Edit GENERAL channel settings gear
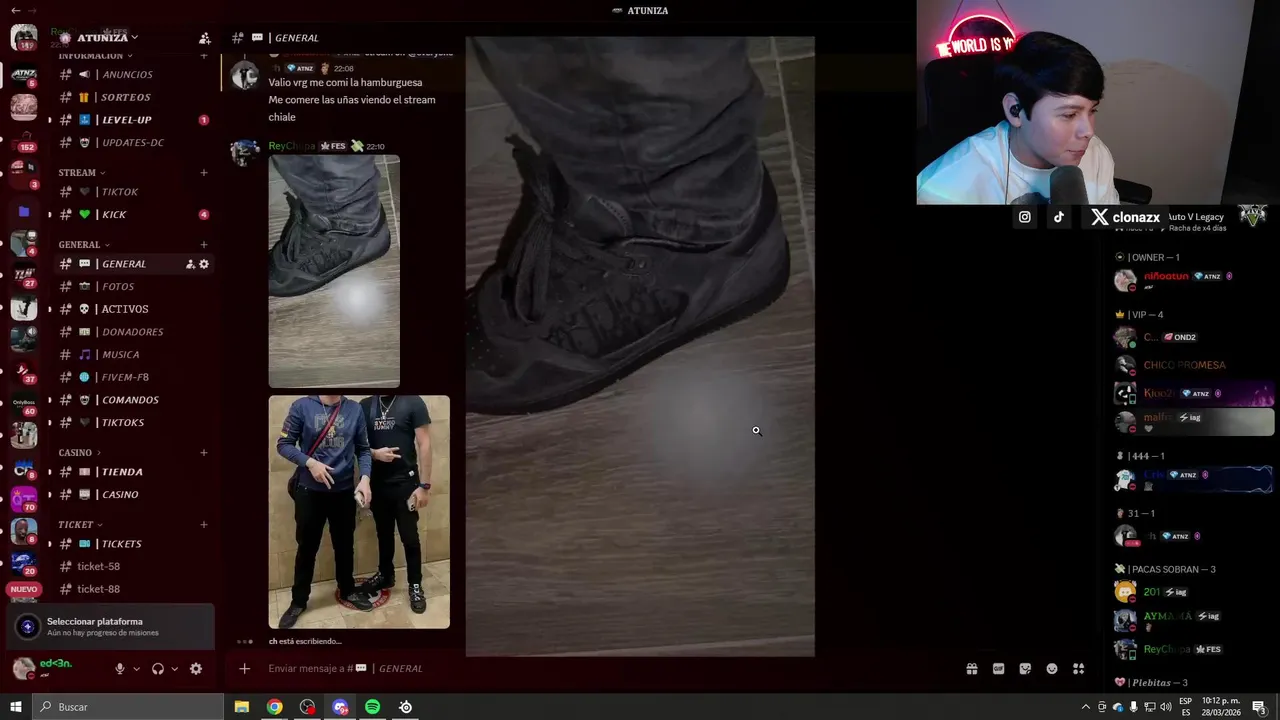Viewport: 1280px width, 720px height. click(x=204, y=264)
